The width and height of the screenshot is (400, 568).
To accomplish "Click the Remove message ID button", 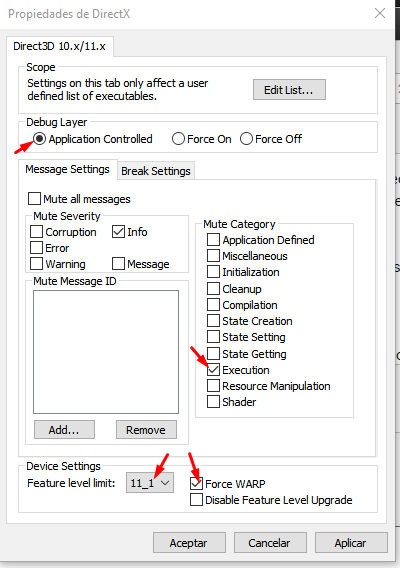I will [x=146, y=430].
